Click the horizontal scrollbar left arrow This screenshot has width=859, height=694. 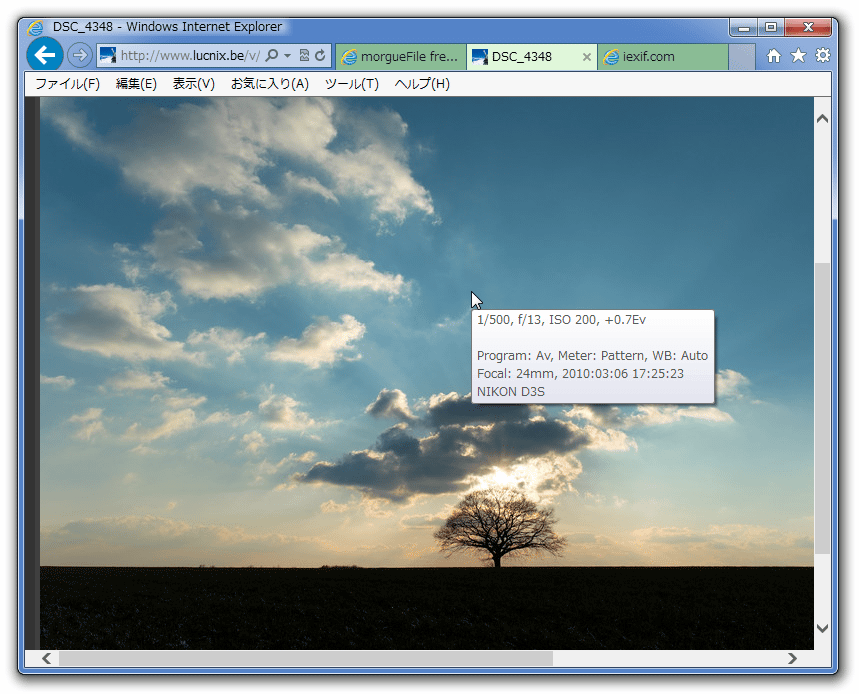[x=47, y=658]
